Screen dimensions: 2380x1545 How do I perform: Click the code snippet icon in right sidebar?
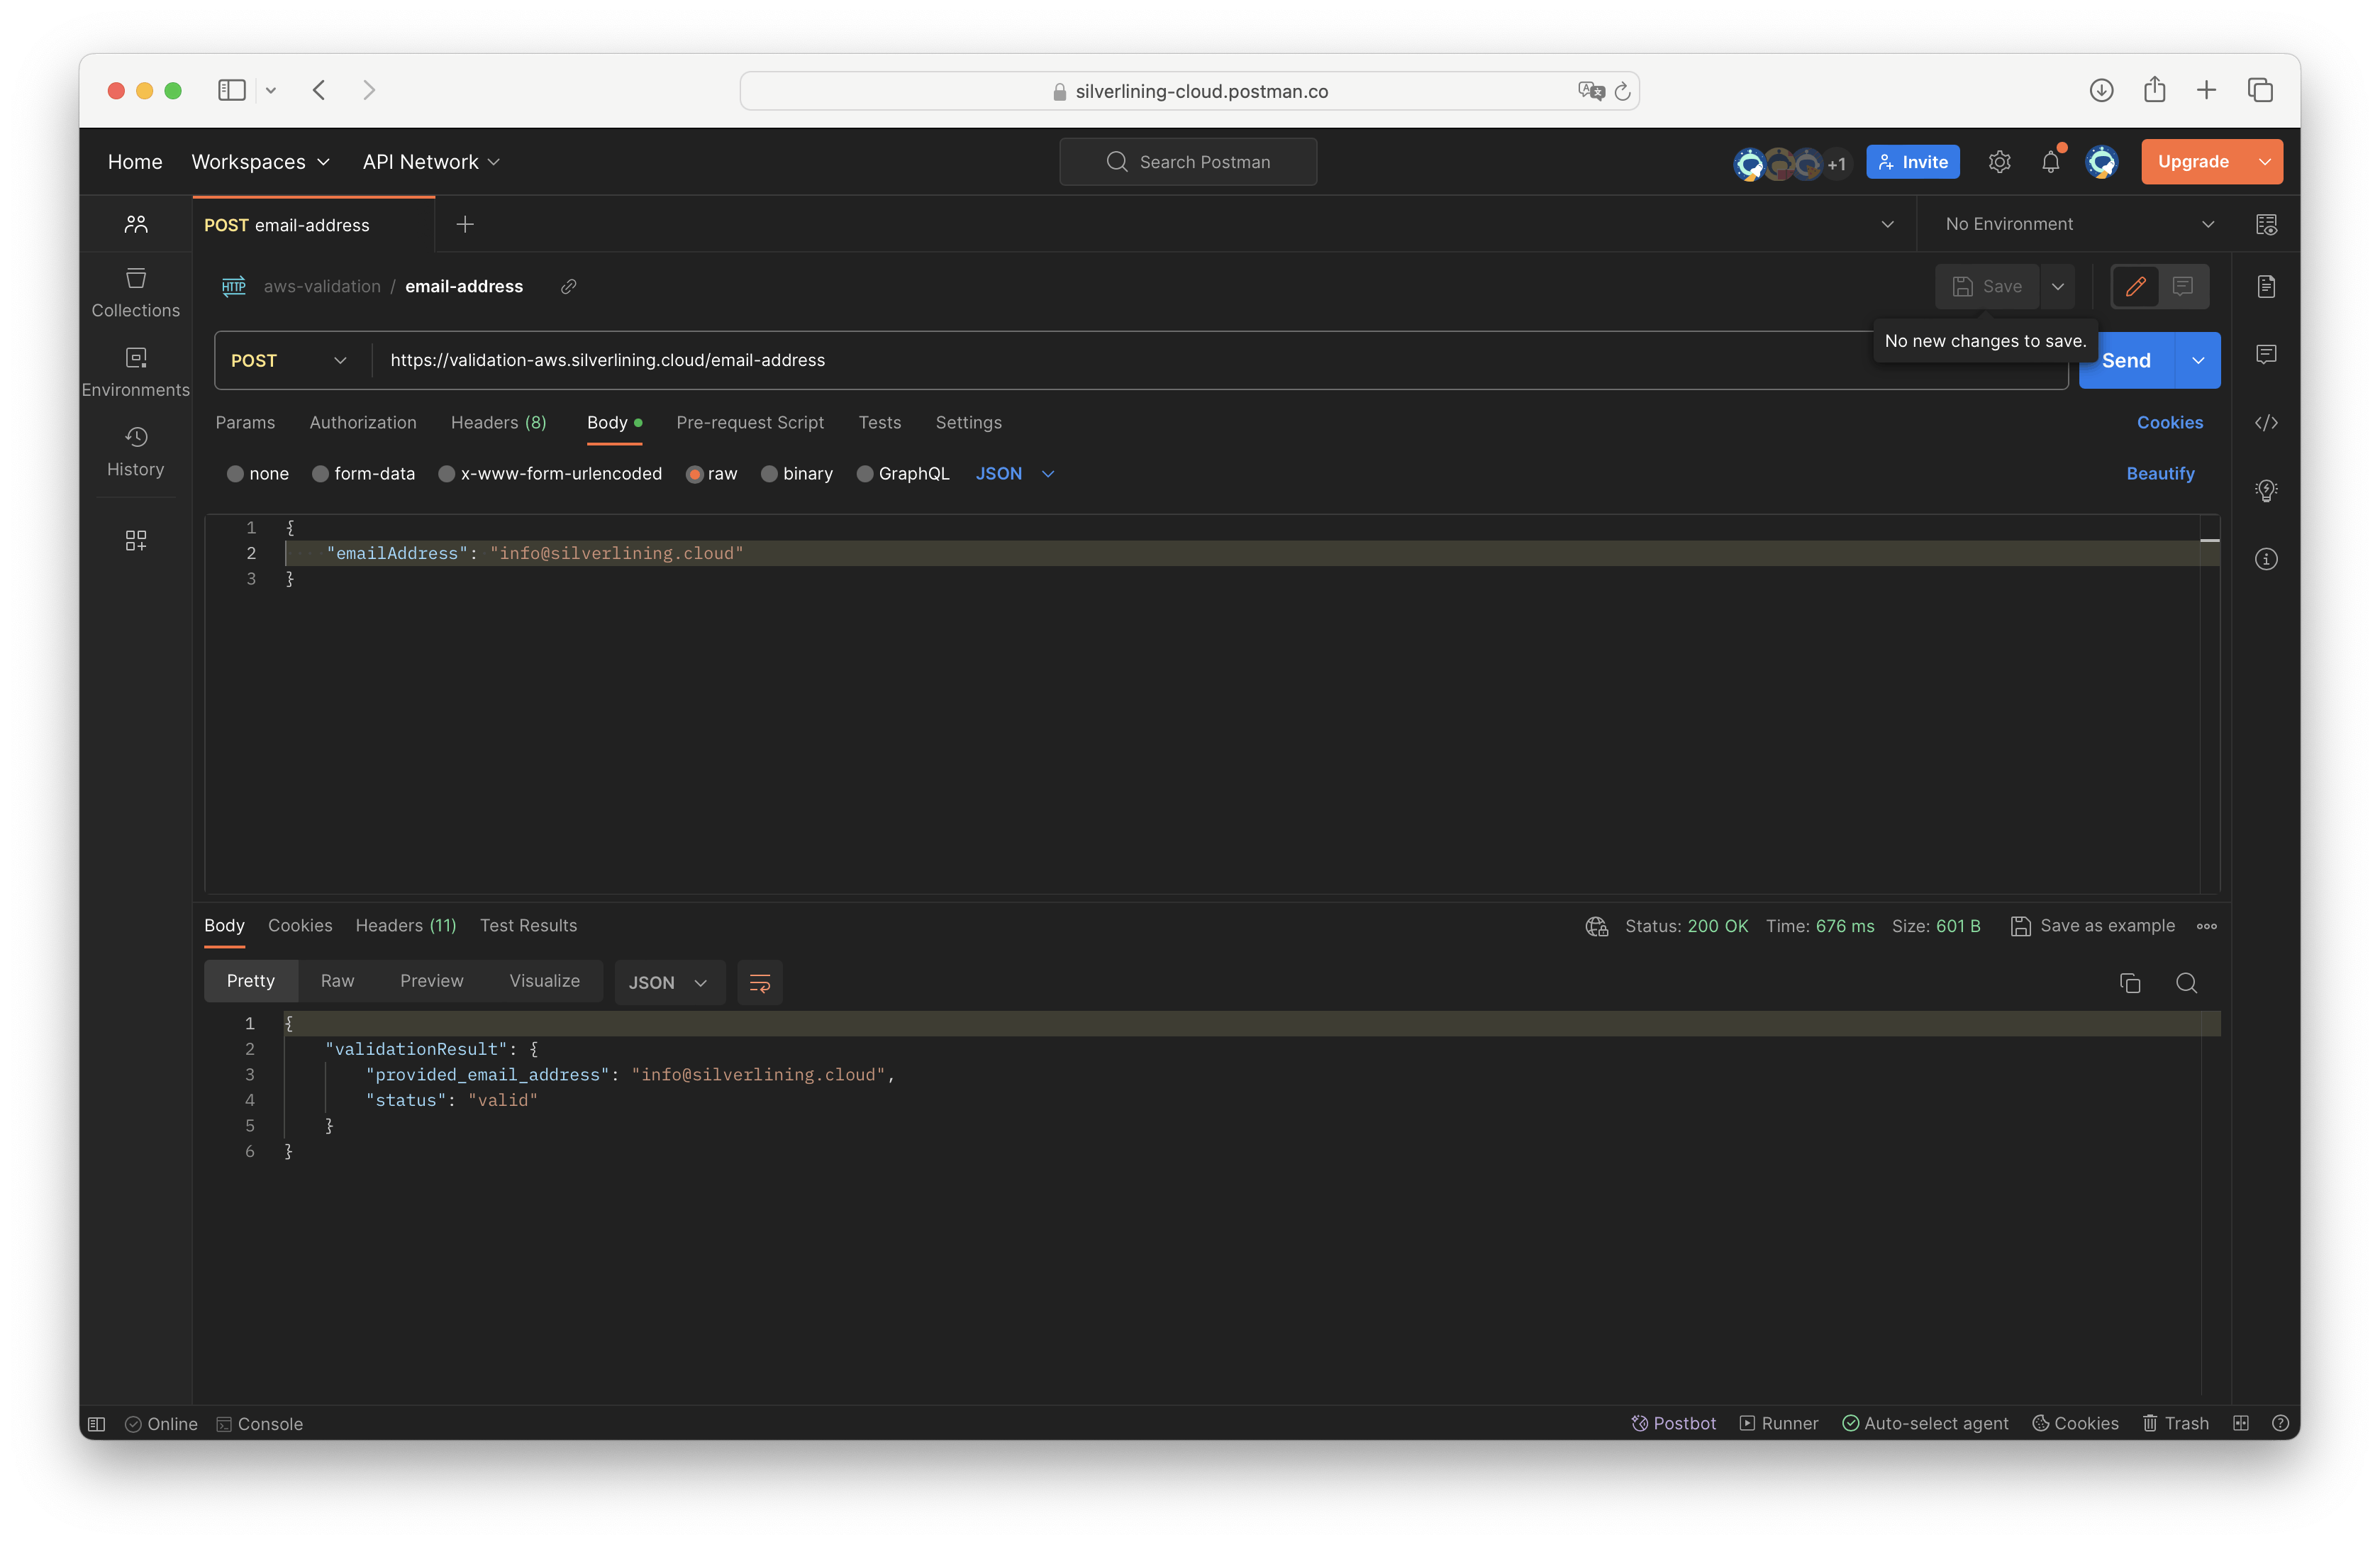[x=2266, y=423]
